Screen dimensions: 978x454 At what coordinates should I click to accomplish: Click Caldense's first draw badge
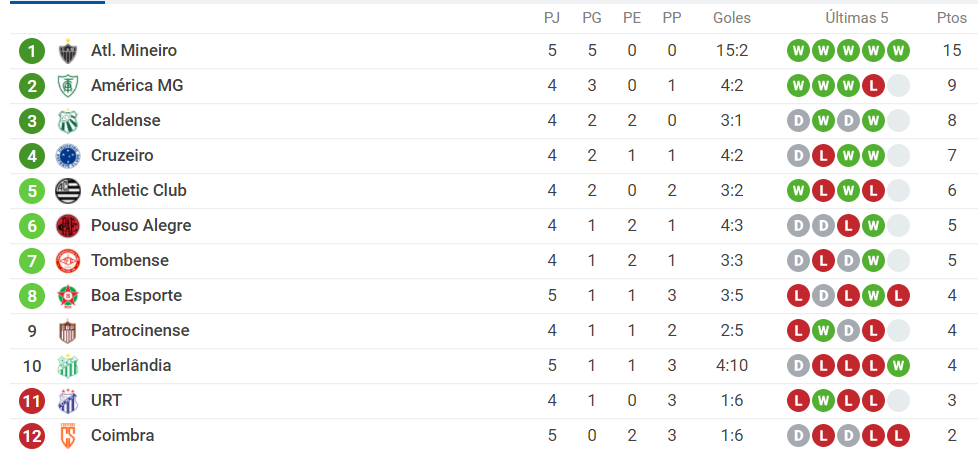798,120
